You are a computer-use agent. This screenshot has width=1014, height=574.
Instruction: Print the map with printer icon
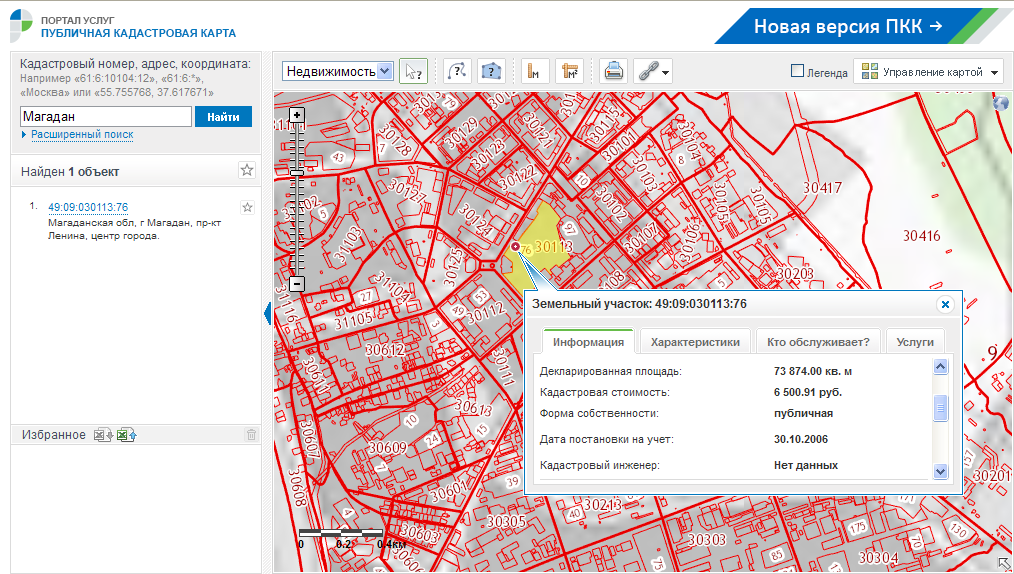tap(613, 71)
